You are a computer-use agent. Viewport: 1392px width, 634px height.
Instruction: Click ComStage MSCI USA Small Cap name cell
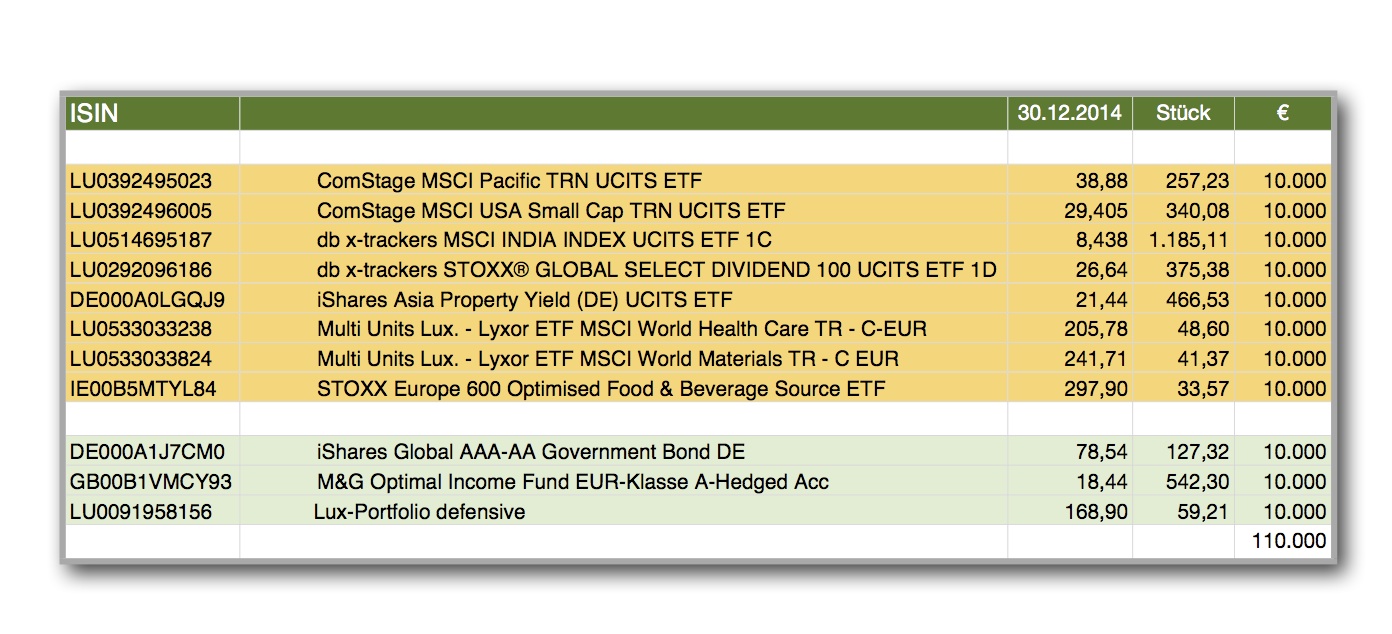(551, 211)
